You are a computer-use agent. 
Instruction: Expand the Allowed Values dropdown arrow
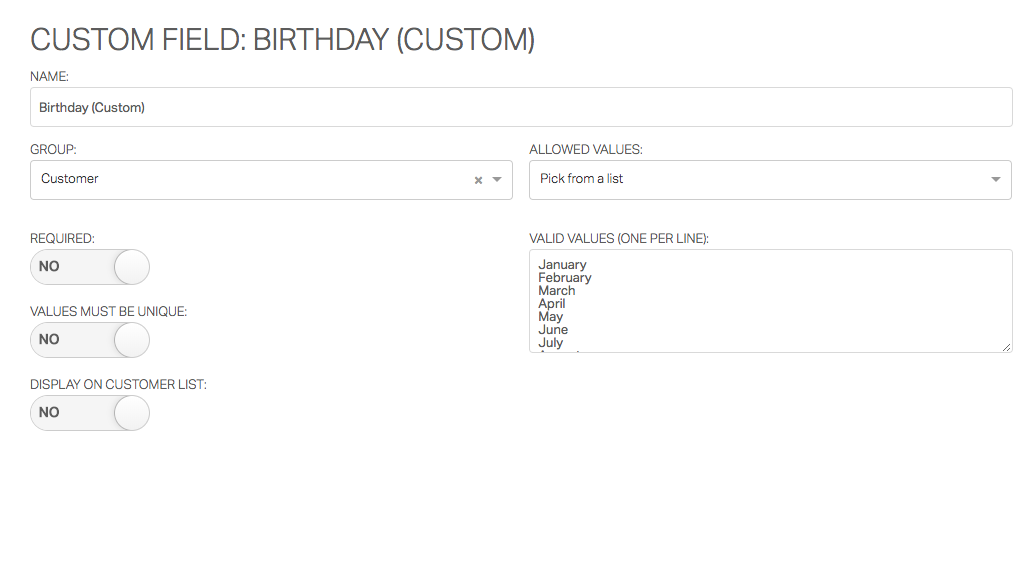(x=995, y=180)
